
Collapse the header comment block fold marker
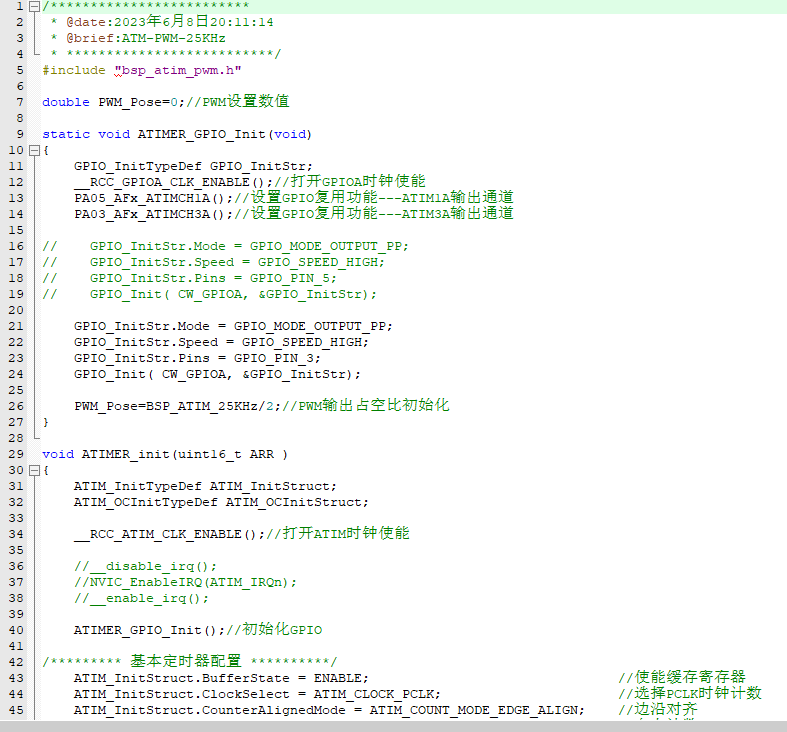(34, 7)
